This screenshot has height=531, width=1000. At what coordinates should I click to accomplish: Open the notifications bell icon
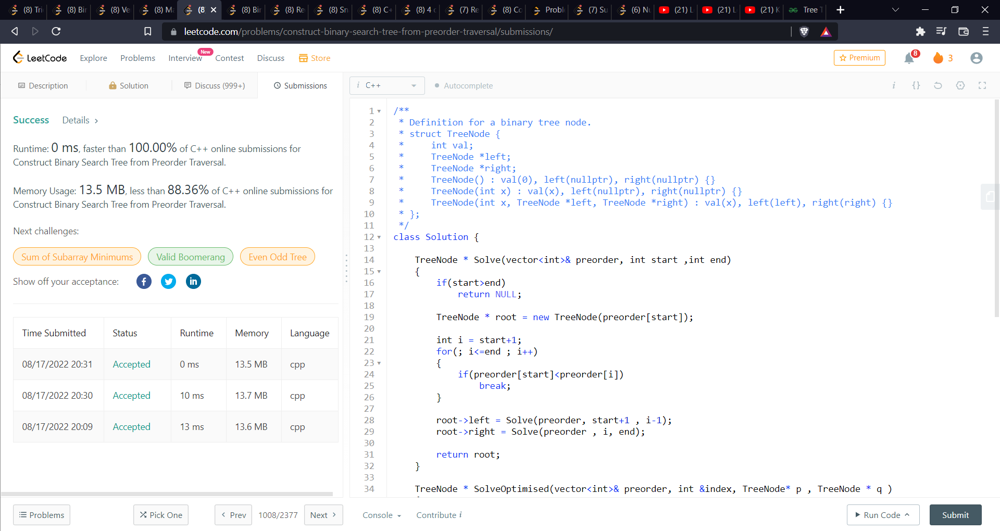coord(909,58)
